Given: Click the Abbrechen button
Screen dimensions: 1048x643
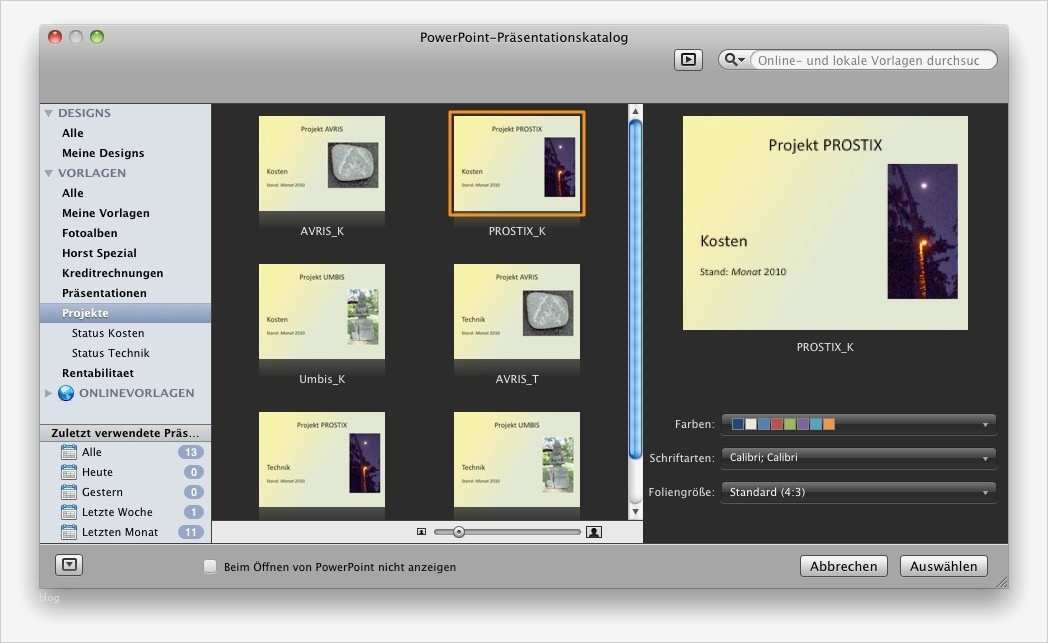Looking at the screenshot, I should [843, 566].
